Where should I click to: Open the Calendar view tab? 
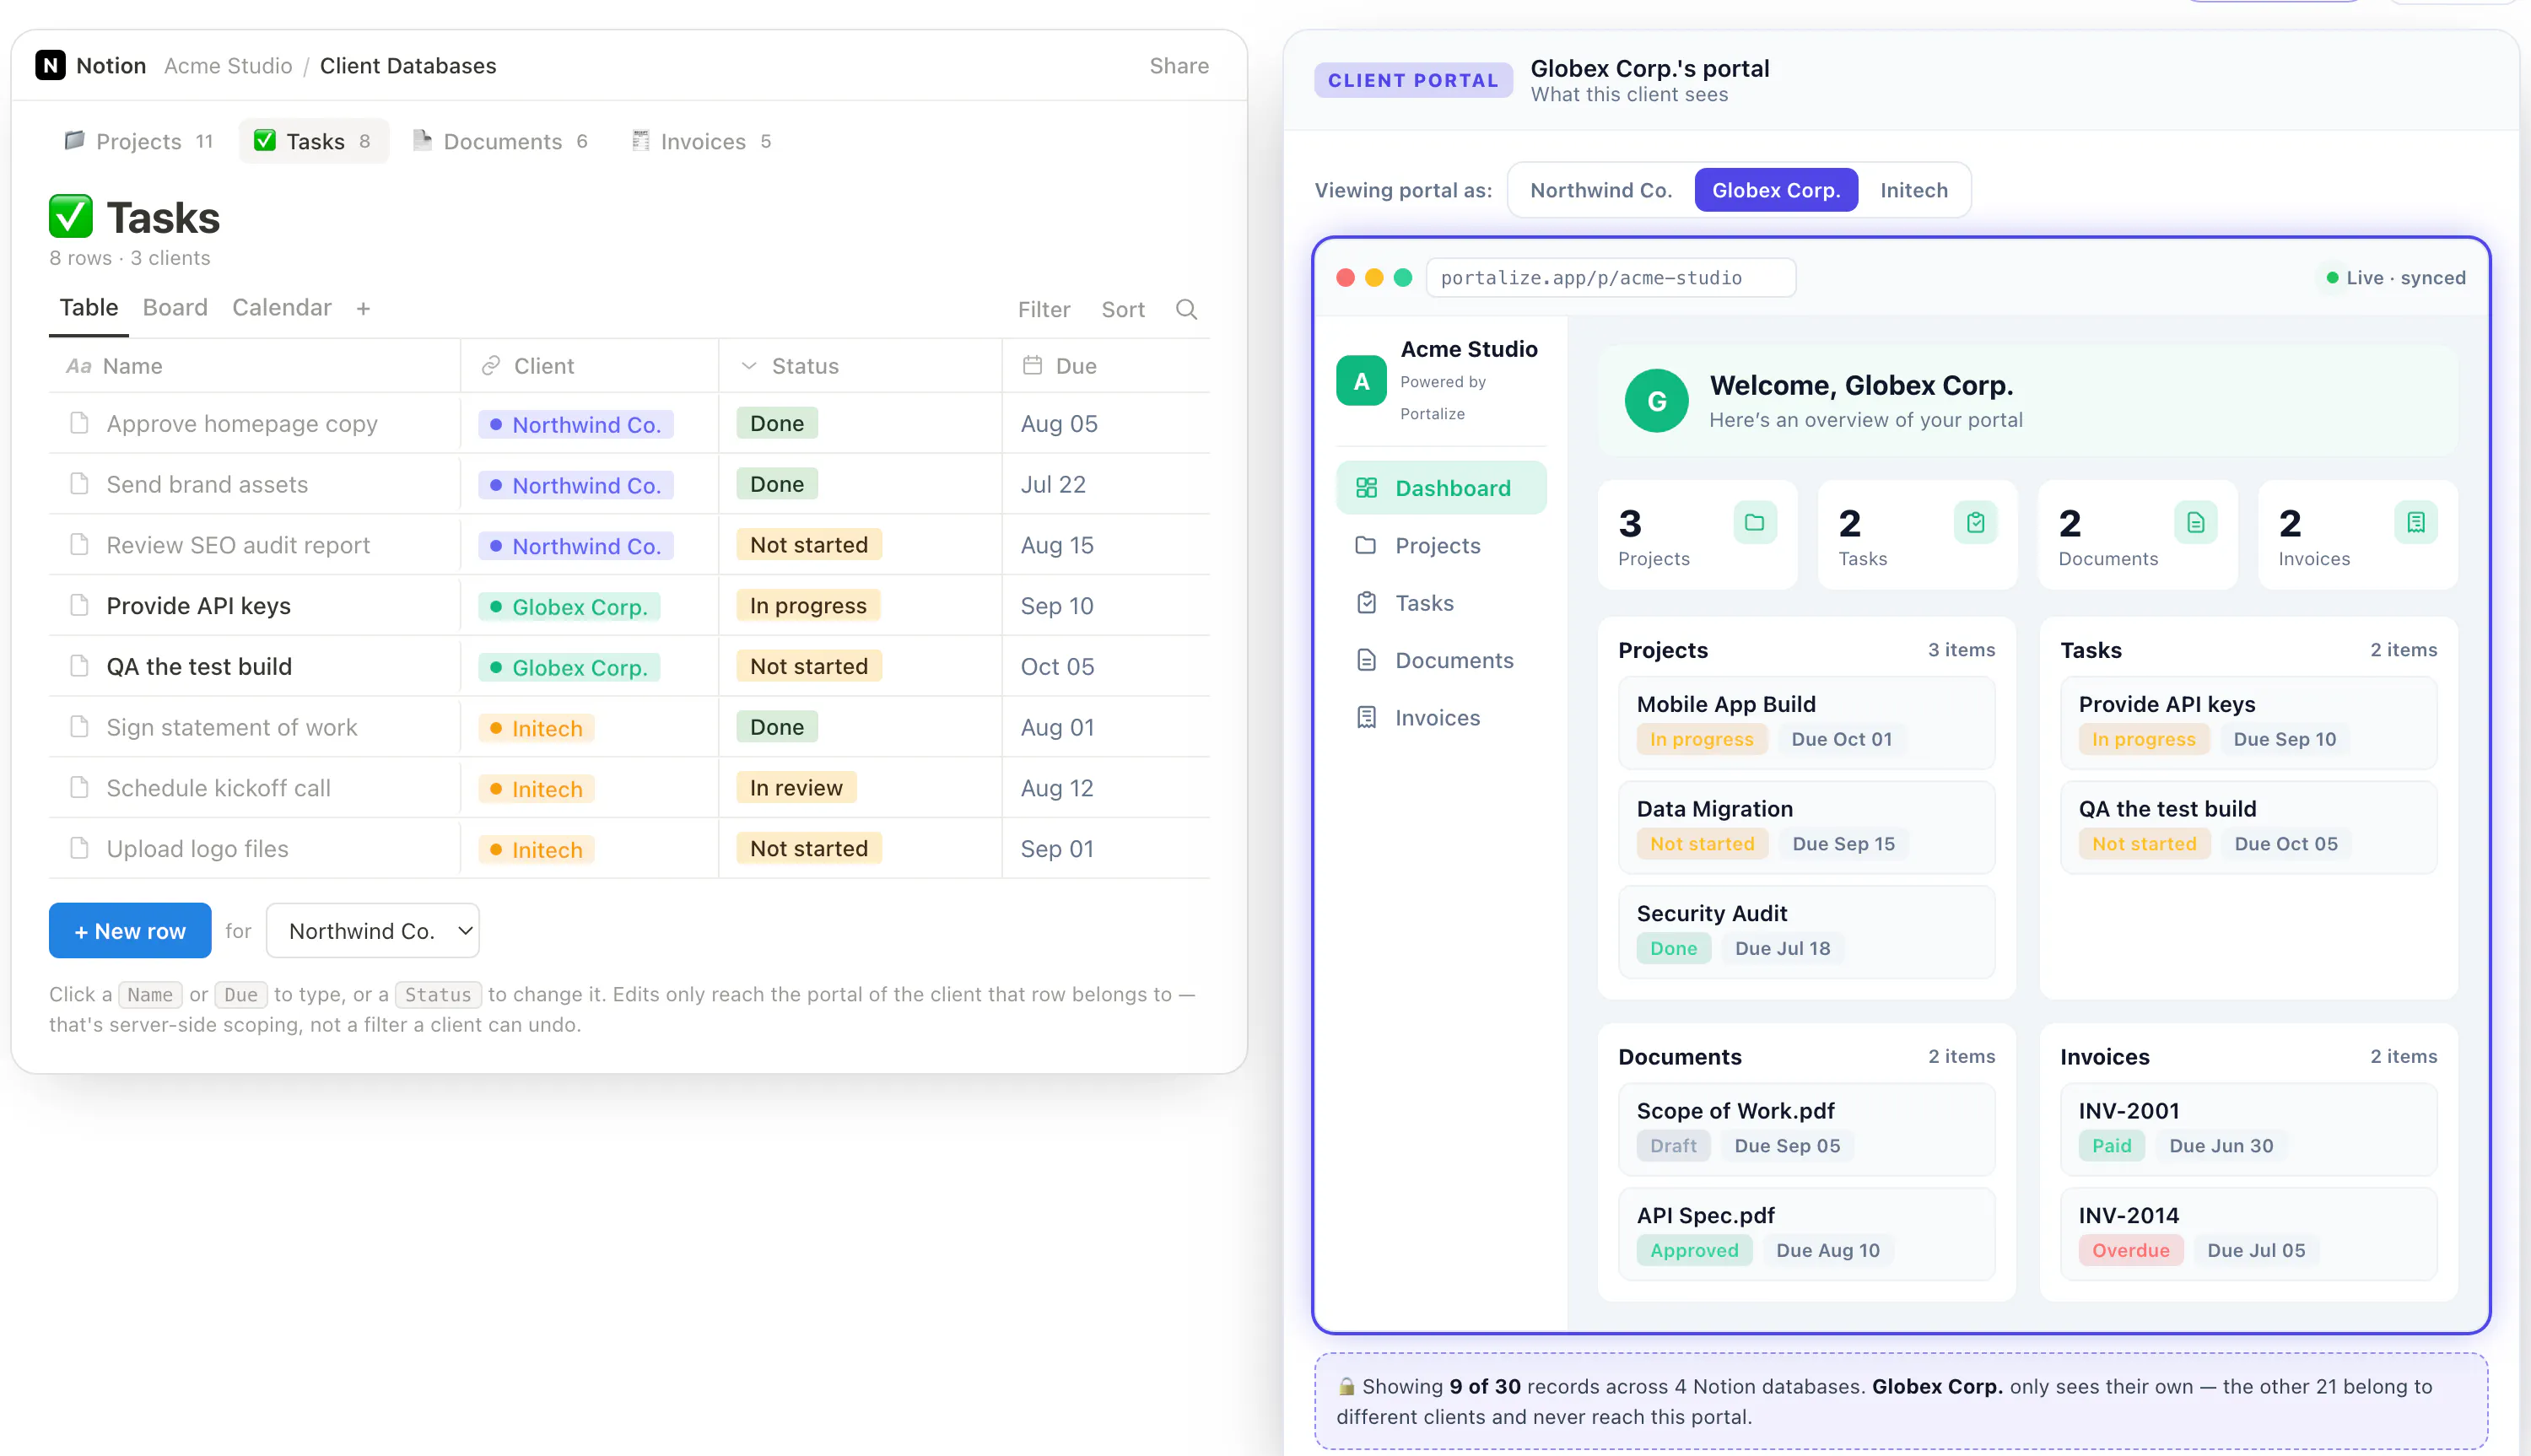pos(281,308)
